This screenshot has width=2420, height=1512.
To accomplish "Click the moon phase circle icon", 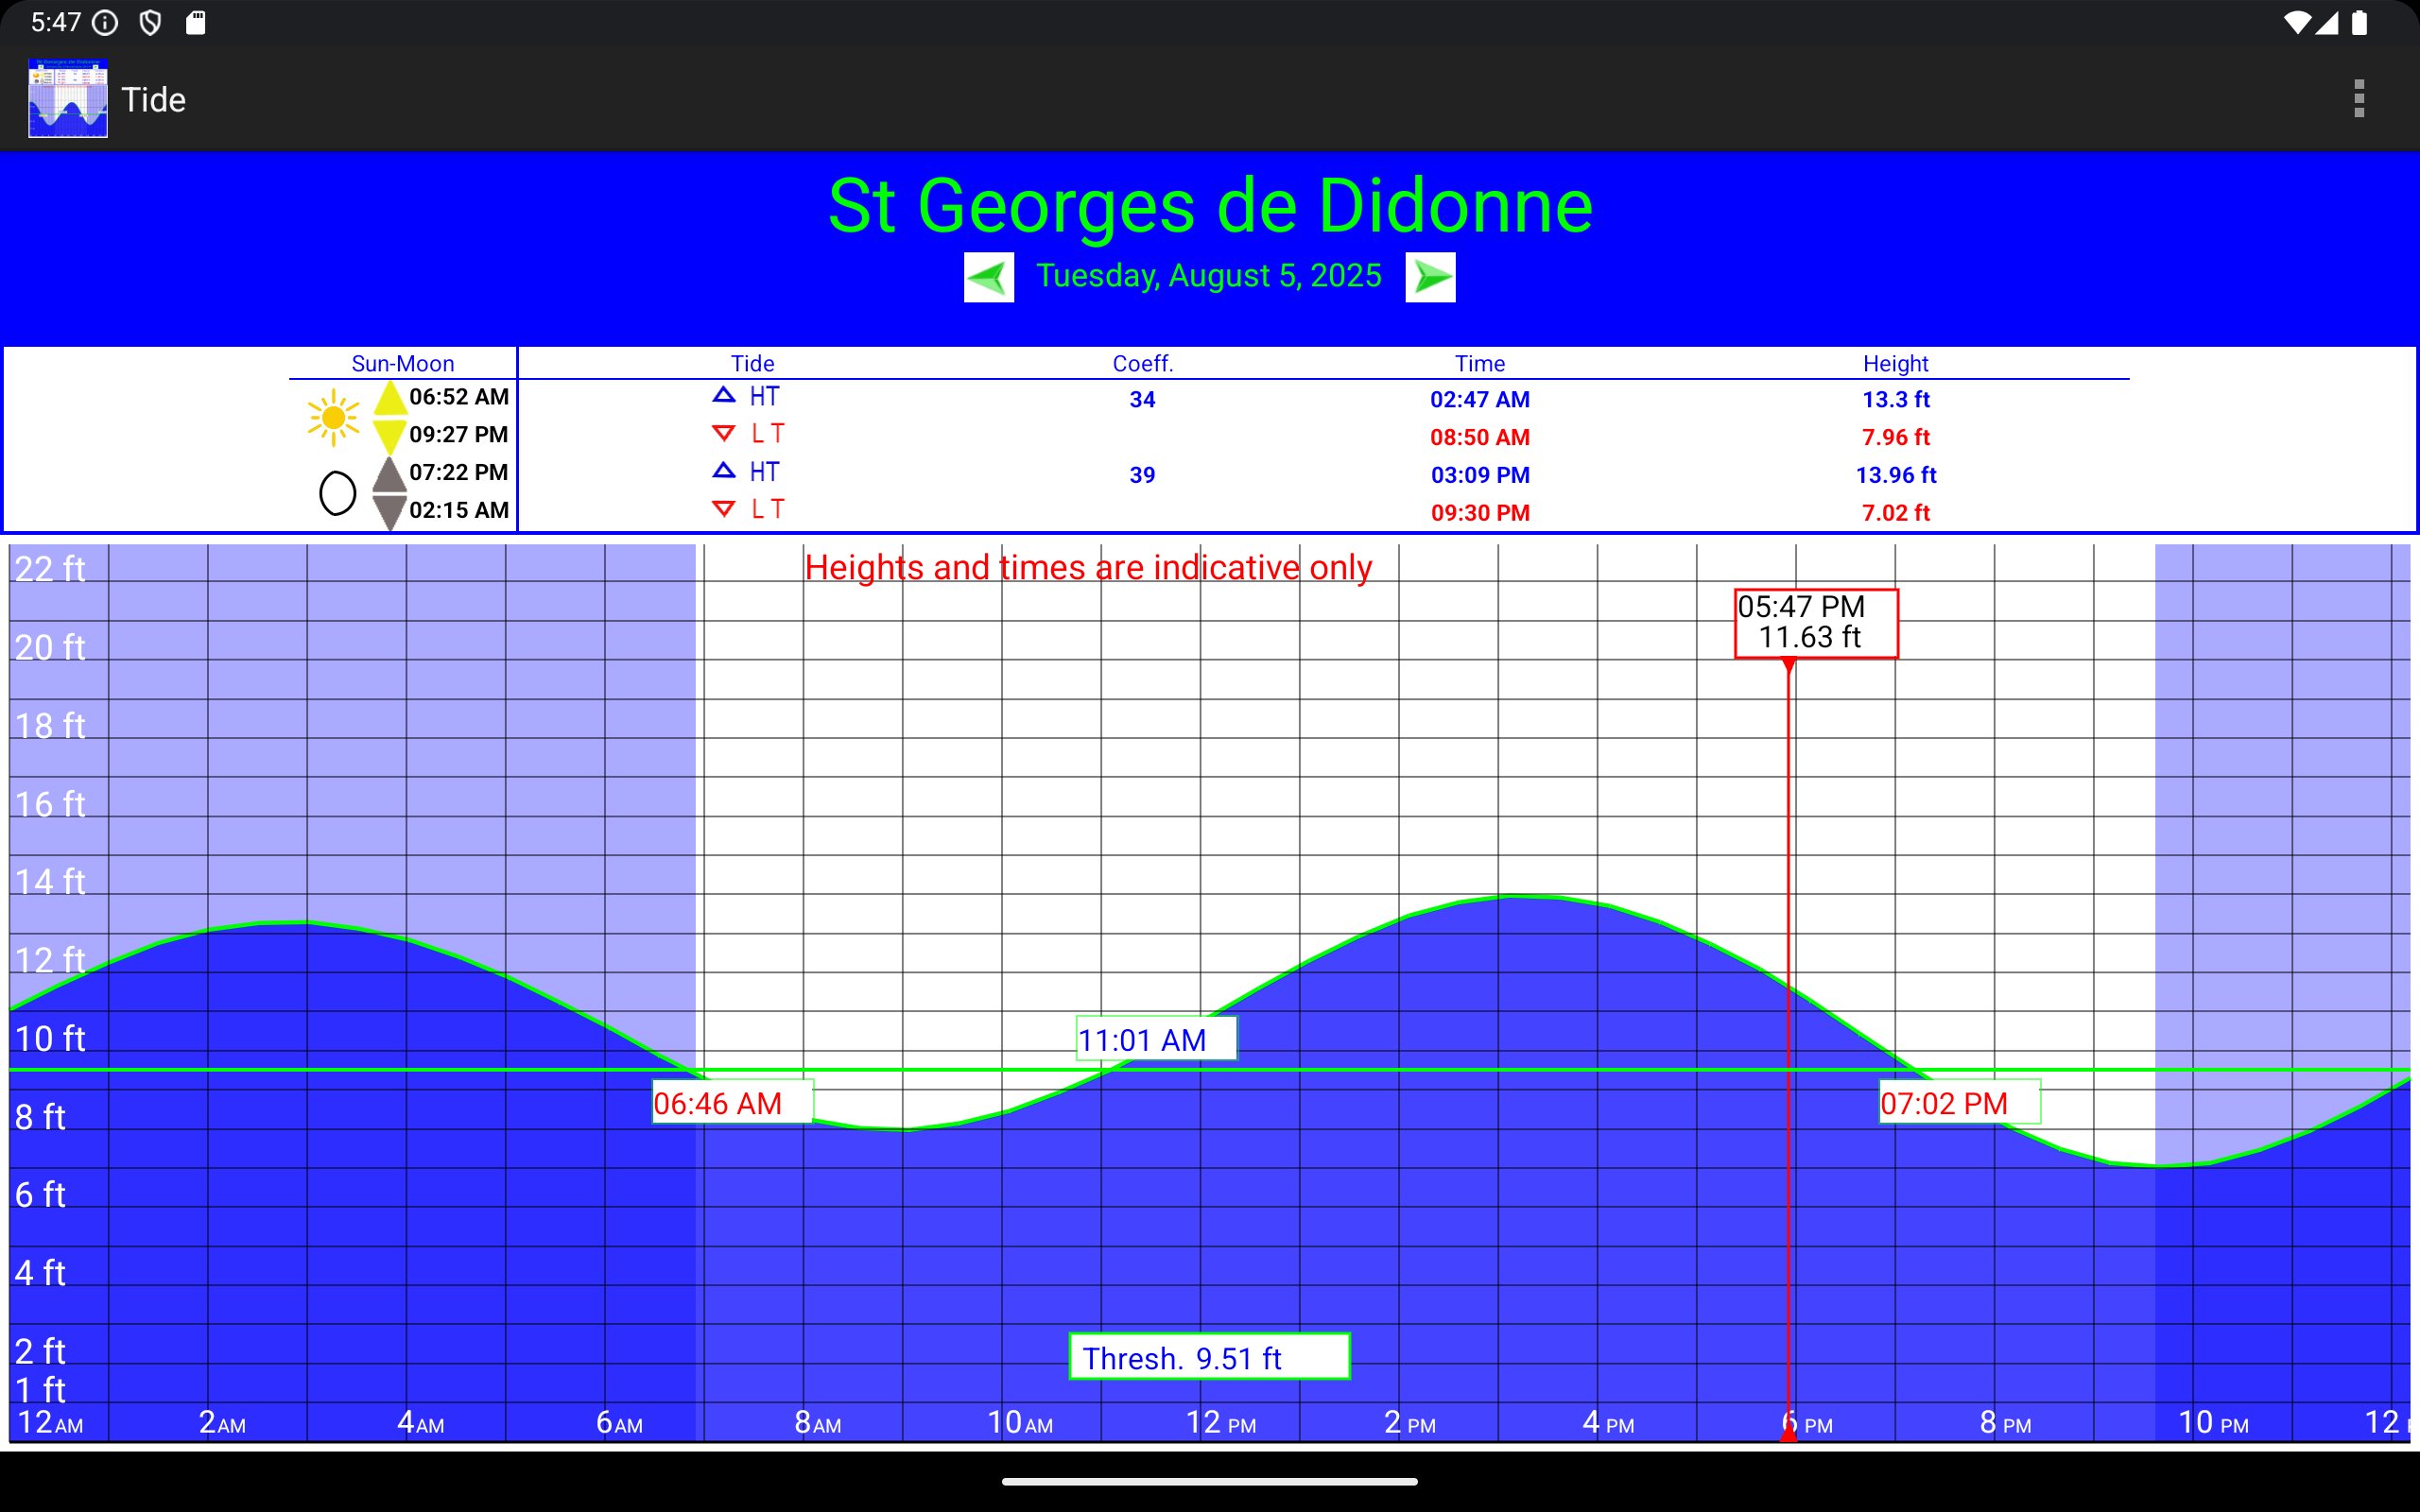I will [x=337, y=493].
